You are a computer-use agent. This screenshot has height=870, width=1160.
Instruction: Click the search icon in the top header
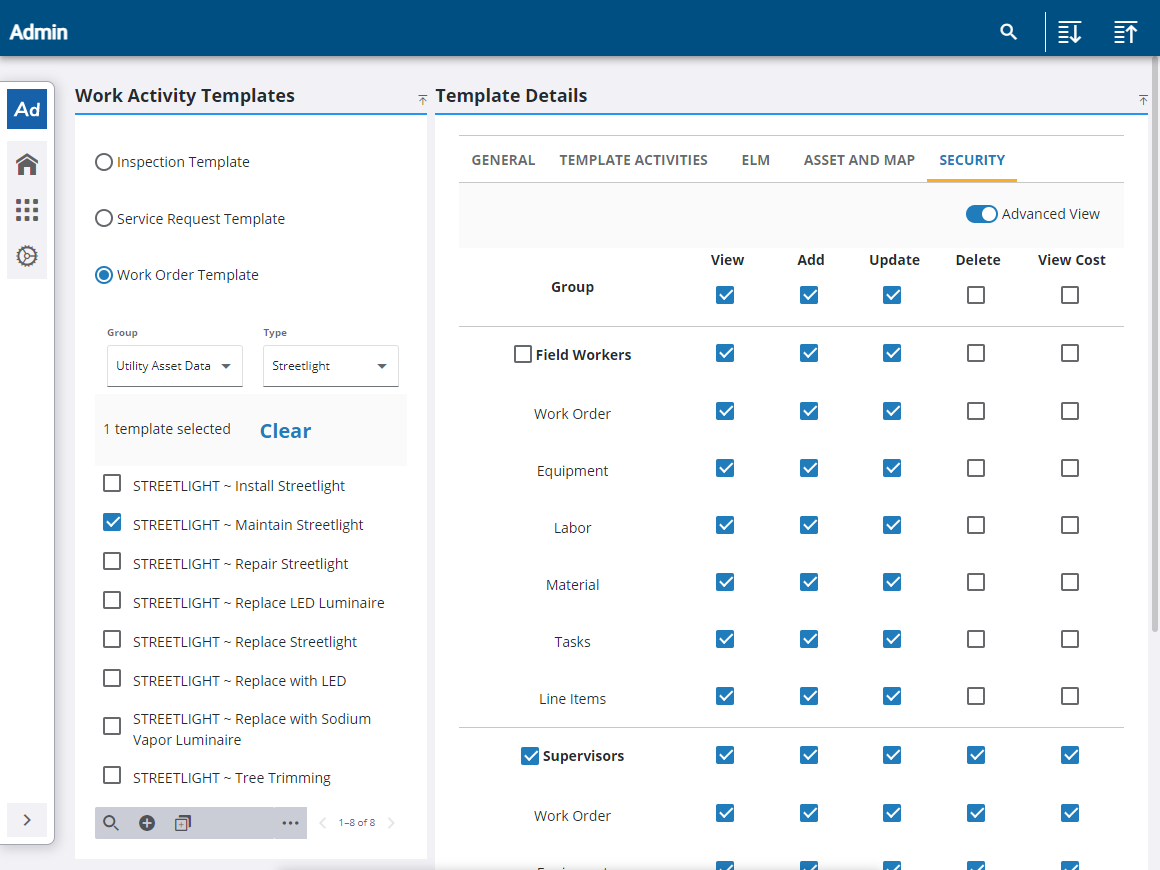[1008, 32]
